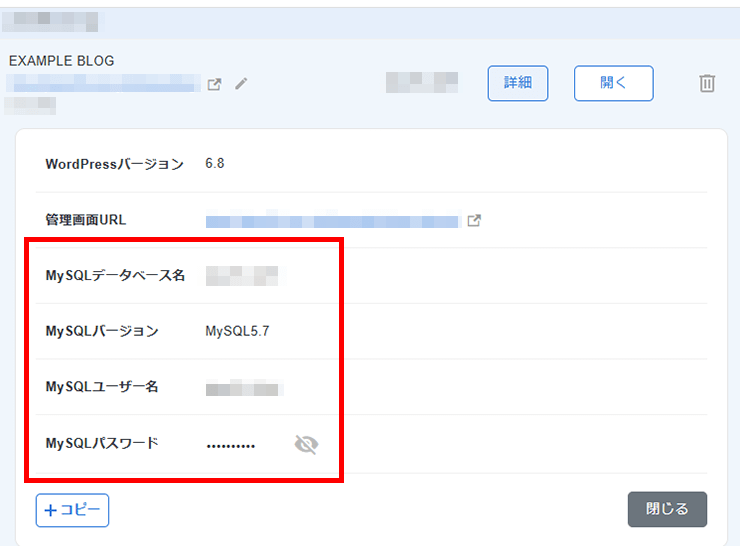Select the EXAMPLE BLOG title text
The width and height of the screenshot is (740, 546).
pos(62,61)
